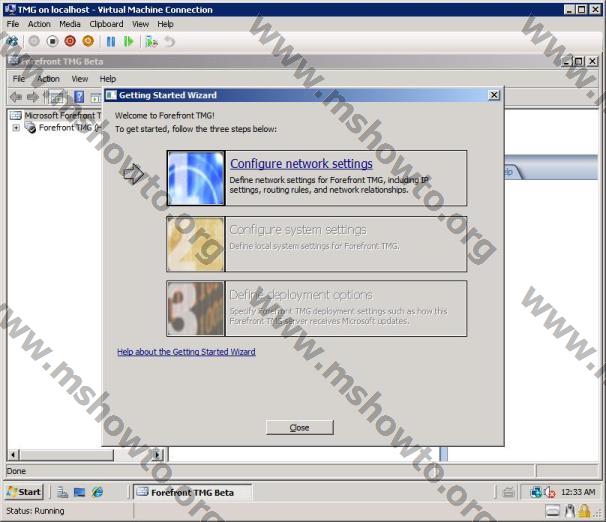606x522 pixels.
Task: Click the Revert arrow icon in VM toolbar
Action: pyautogui.click(x=170, y=41)
